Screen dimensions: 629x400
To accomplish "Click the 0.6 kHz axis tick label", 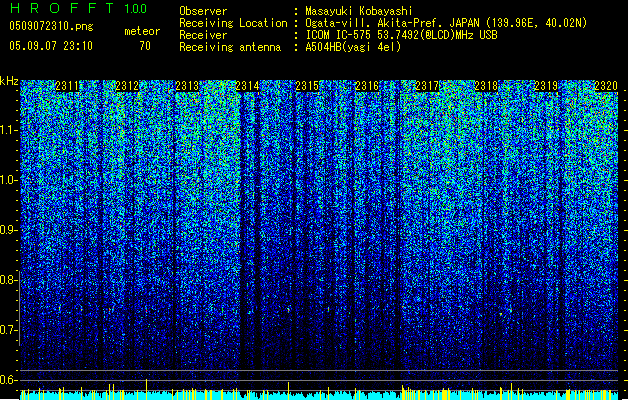I will coord(9,380).
